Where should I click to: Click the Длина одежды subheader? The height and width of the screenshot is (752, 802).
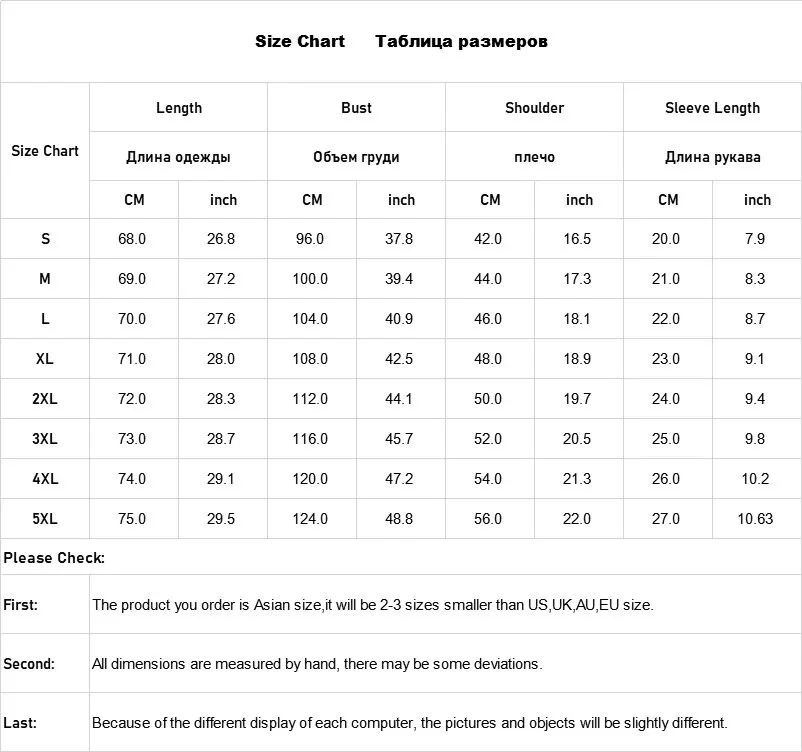[x=179, y=157]
